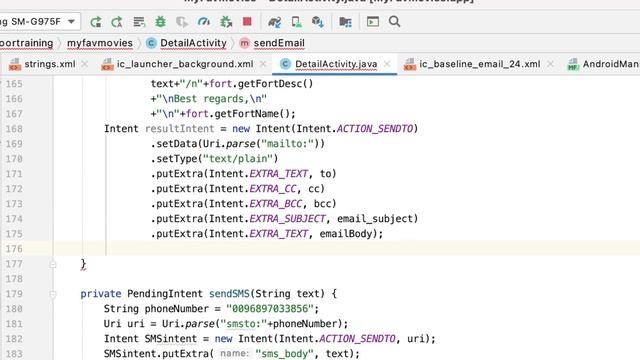Click getFortName() call on line 167
The width and height of the screenshot is (640, 360).
coord(252,113)
